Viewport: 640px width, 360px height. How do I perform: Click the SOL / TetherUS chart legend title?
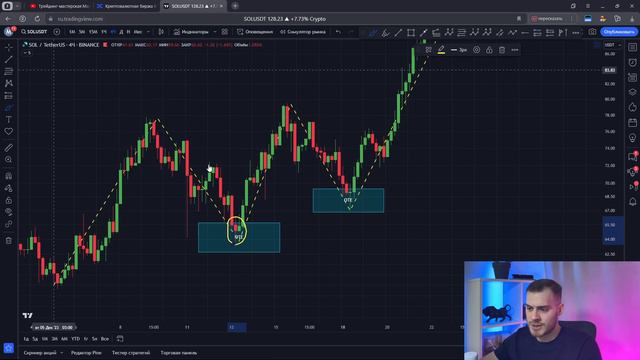[x=64, y=45]
